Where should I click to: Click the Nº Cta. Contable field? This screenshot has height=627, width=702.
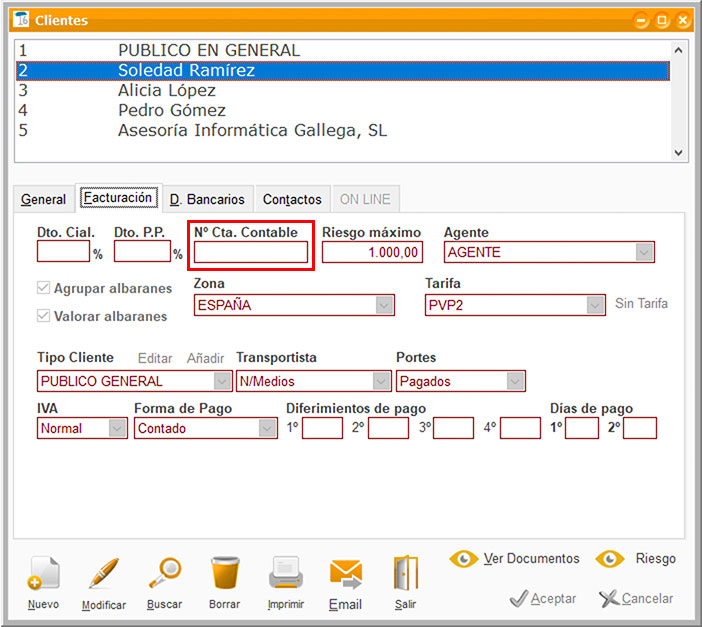coord(251,252)
